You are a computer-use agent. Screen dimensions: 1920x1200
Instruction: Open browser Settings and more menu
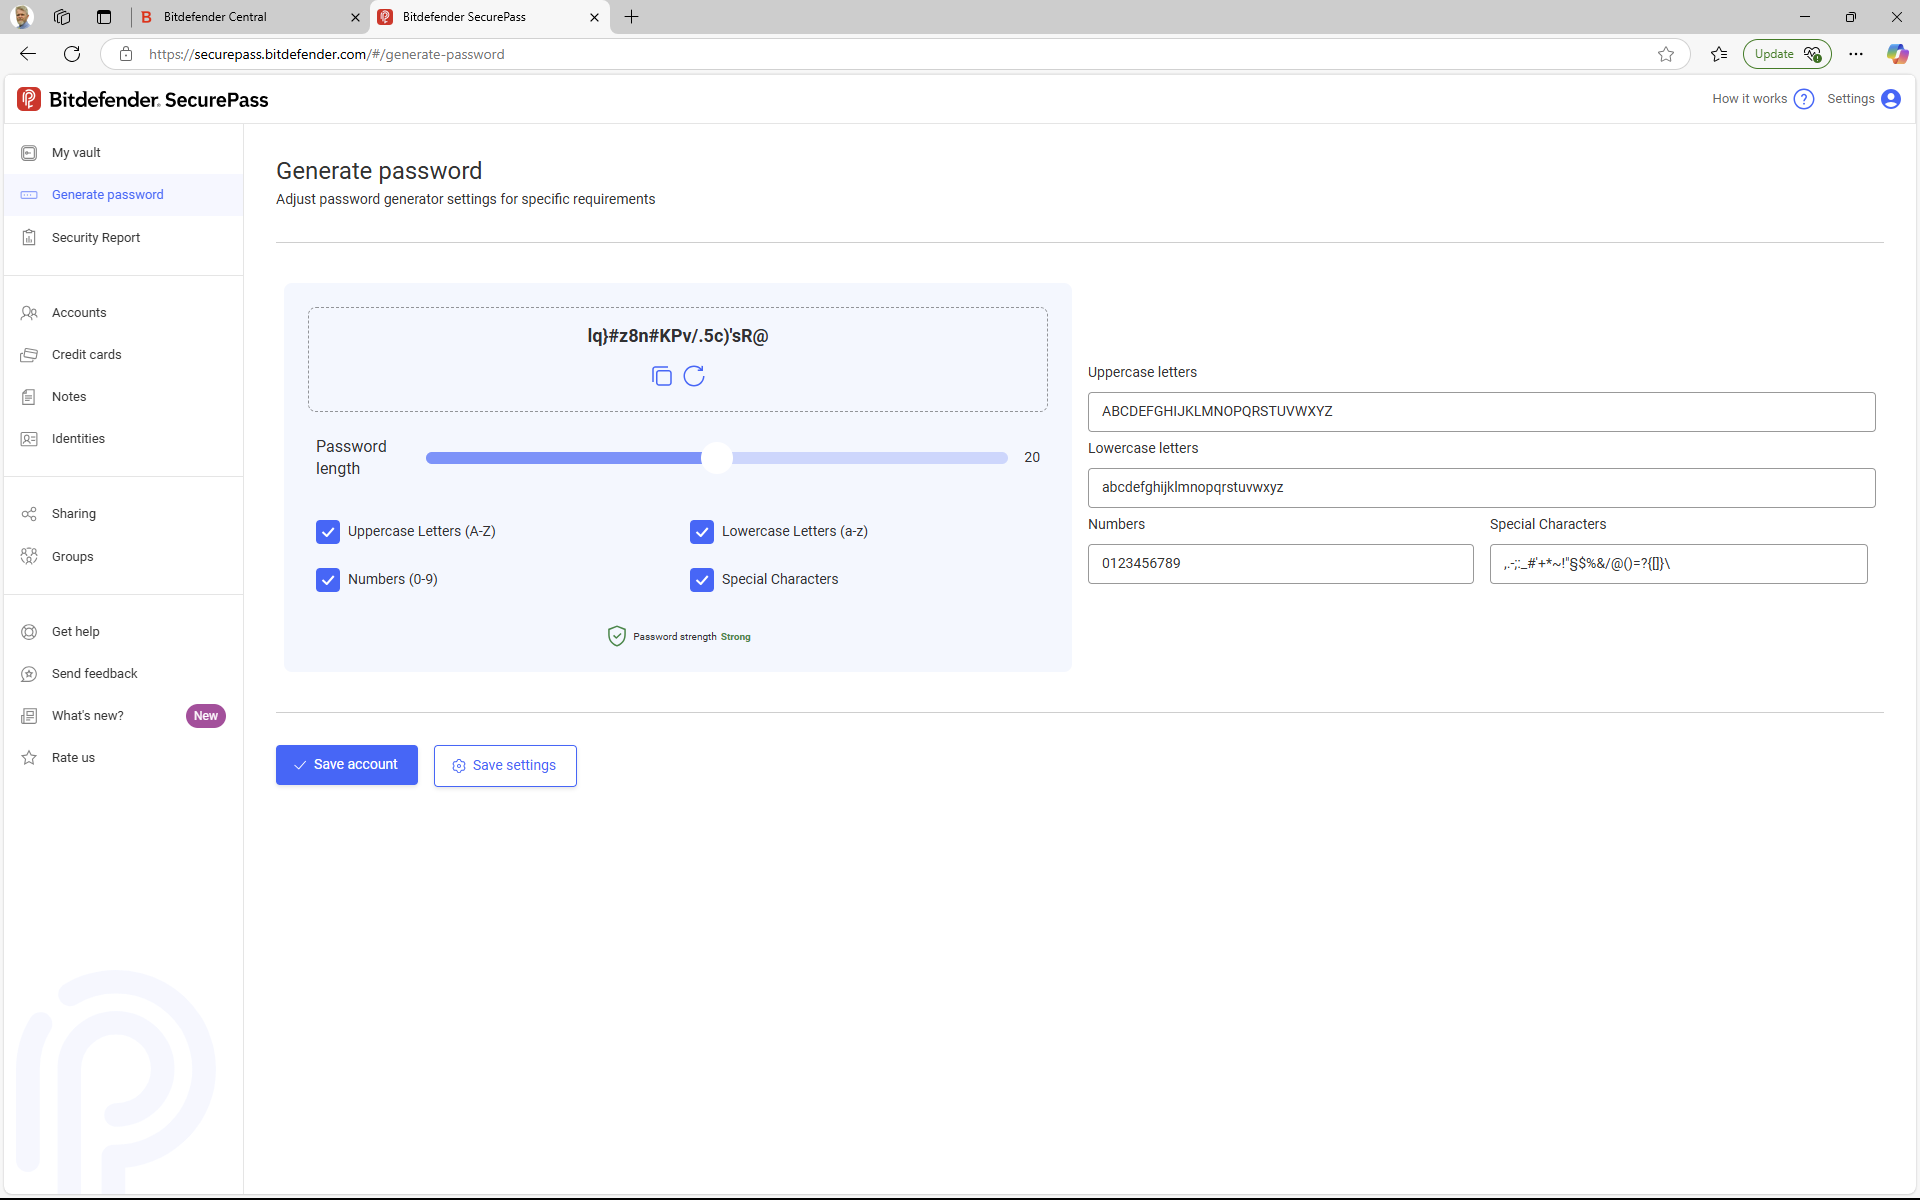point(1856,54)
